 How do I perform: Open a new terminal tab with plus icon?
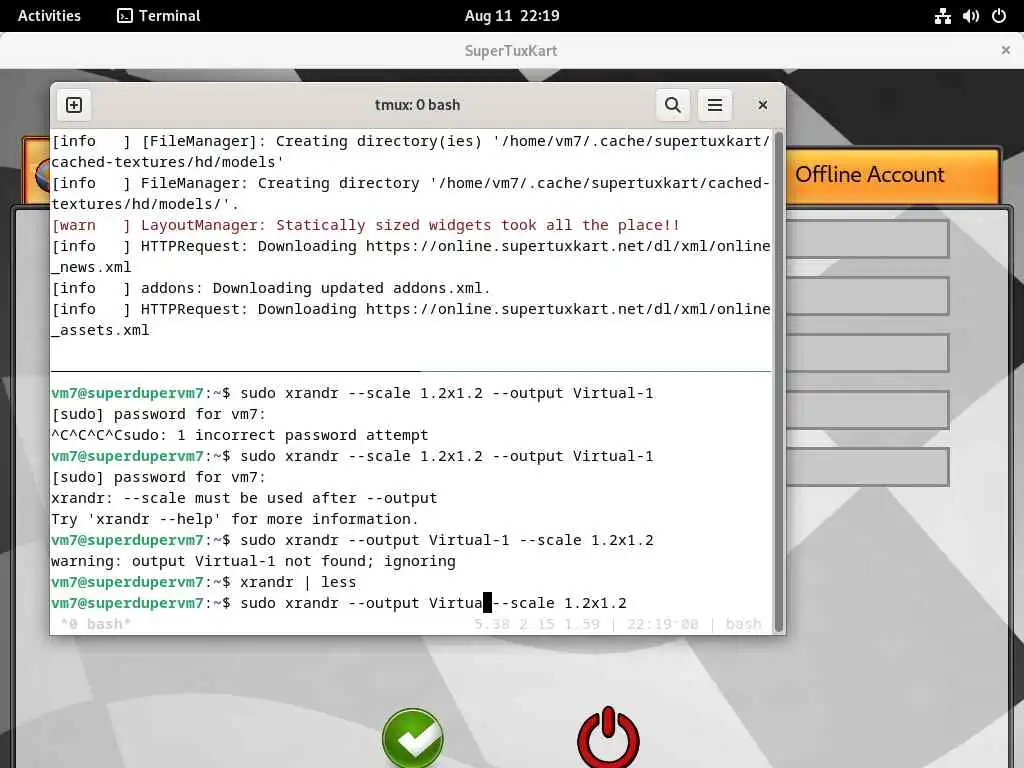pyautogui.click(x=74, y=105)
